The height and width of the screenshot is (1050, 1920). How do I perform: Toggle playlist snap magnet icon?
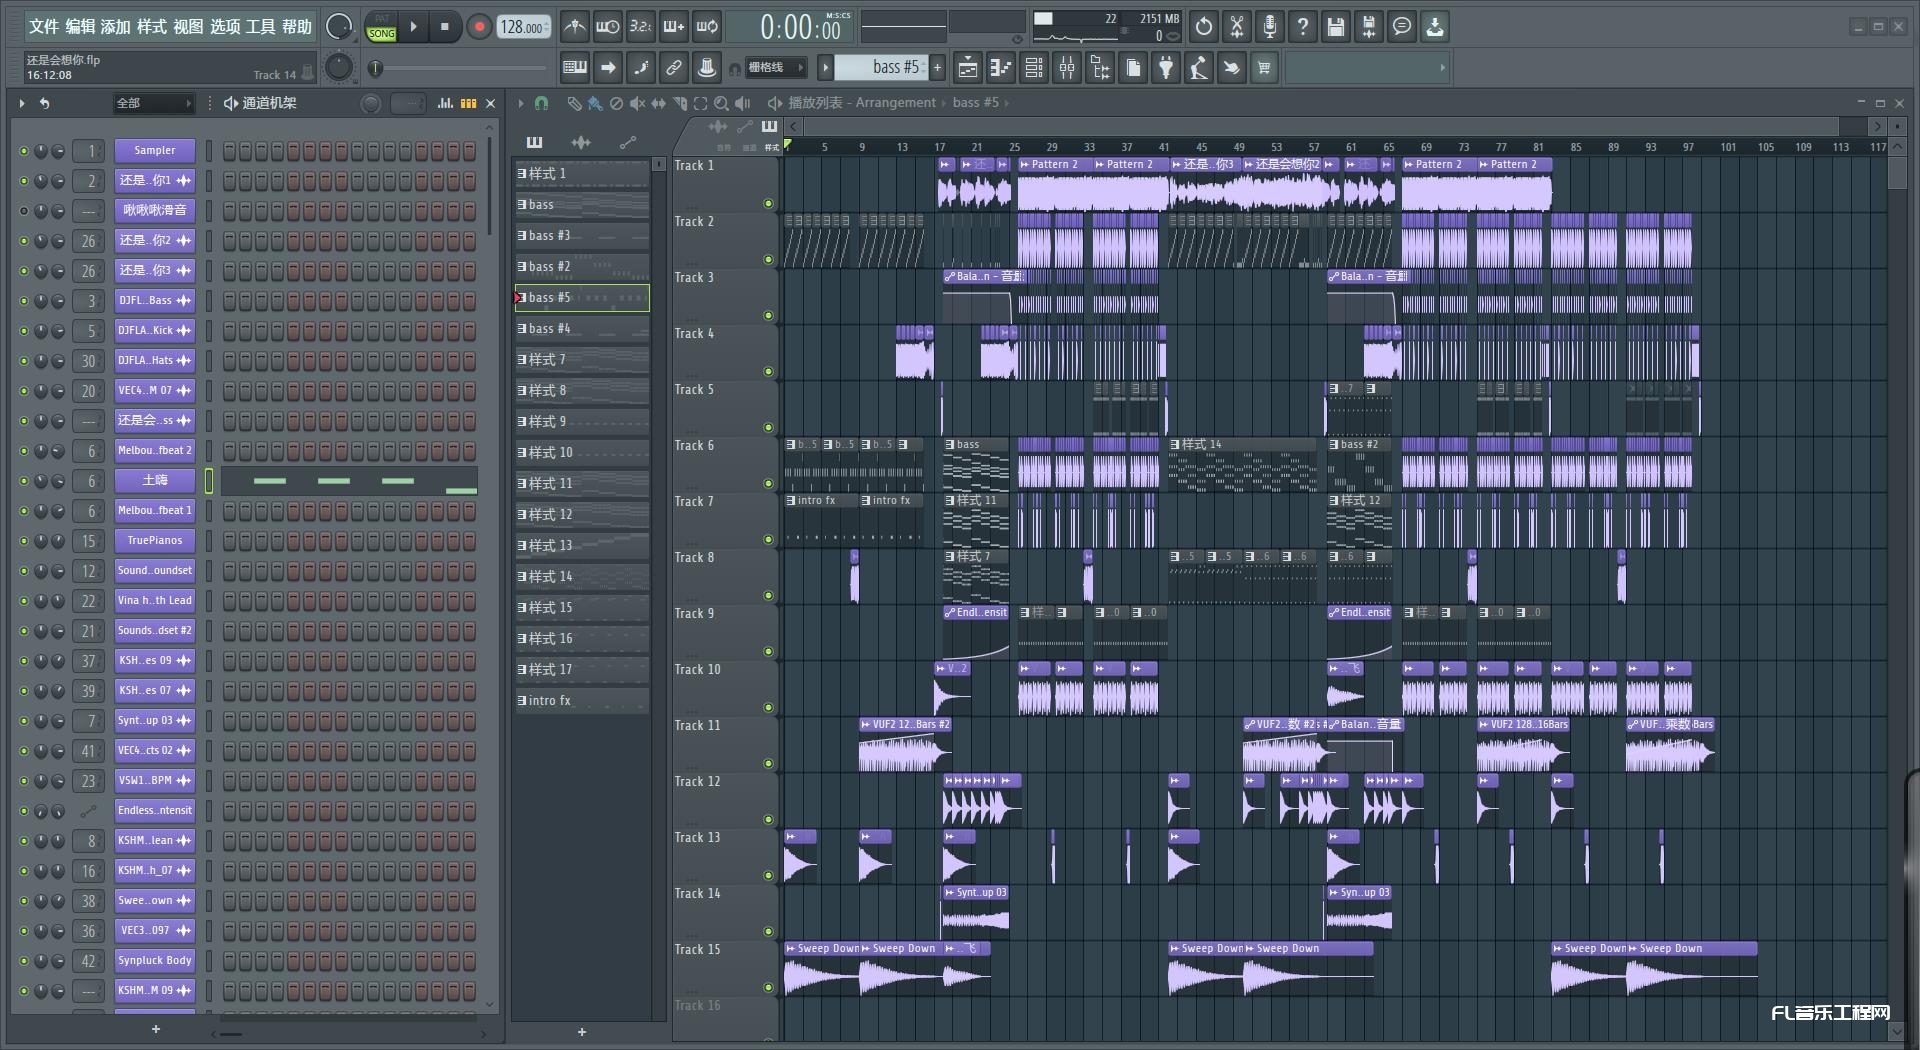(541, 103)
